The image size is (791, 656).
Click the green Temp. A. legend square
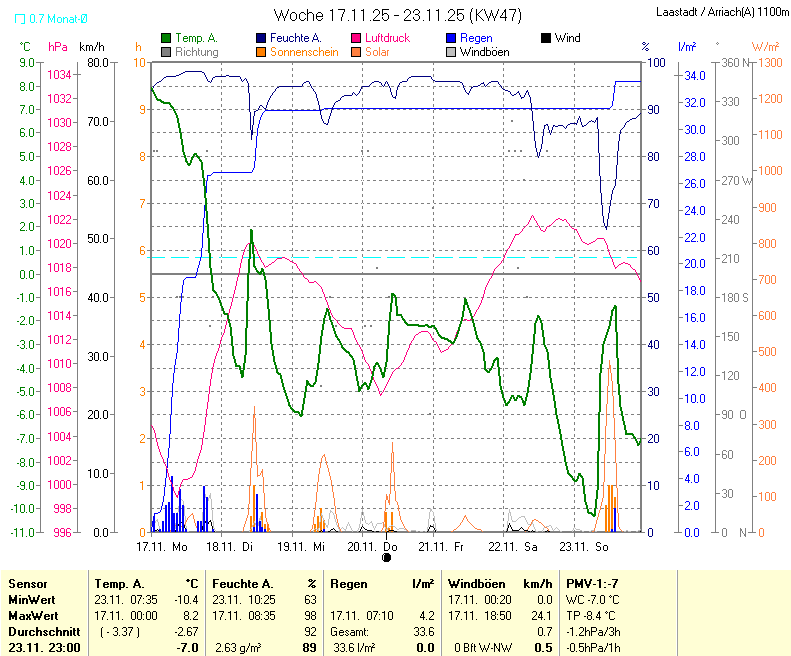pyautogui.click(x=166, y=38)
